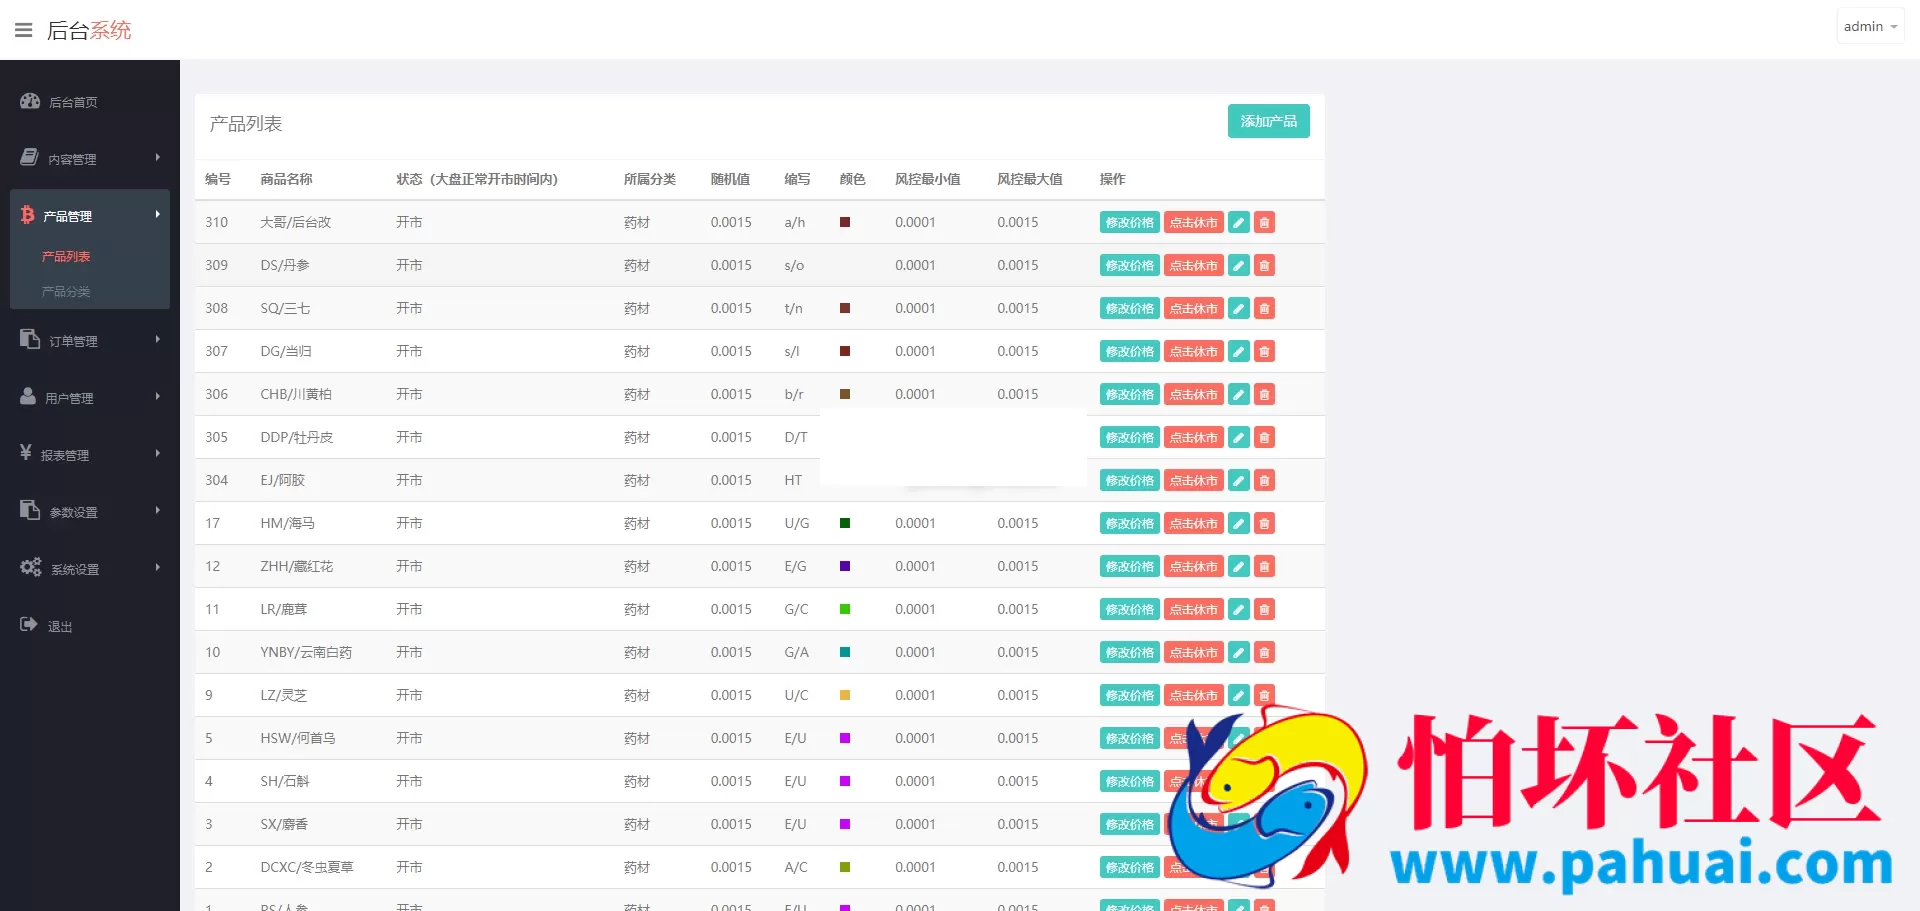Open 产品分类 submenu item
Image resolution: width=1920 pixels, height=911 pixels.
66,292
